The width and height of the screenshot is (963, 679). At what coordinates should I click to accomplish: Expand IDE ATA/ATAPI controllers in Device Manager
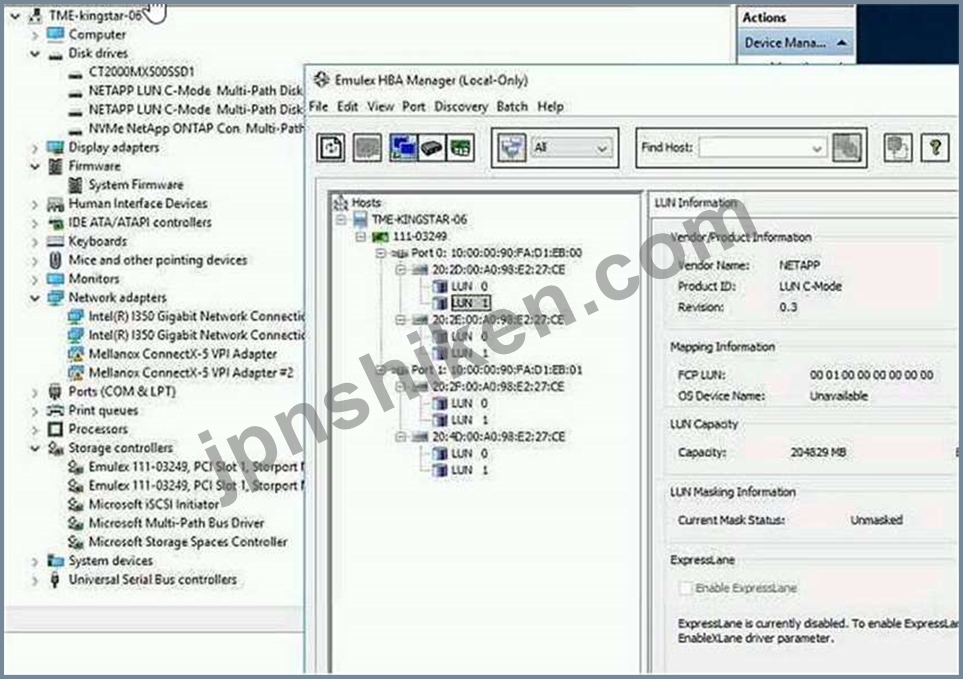pyautogui.click(x=35, y=223)
